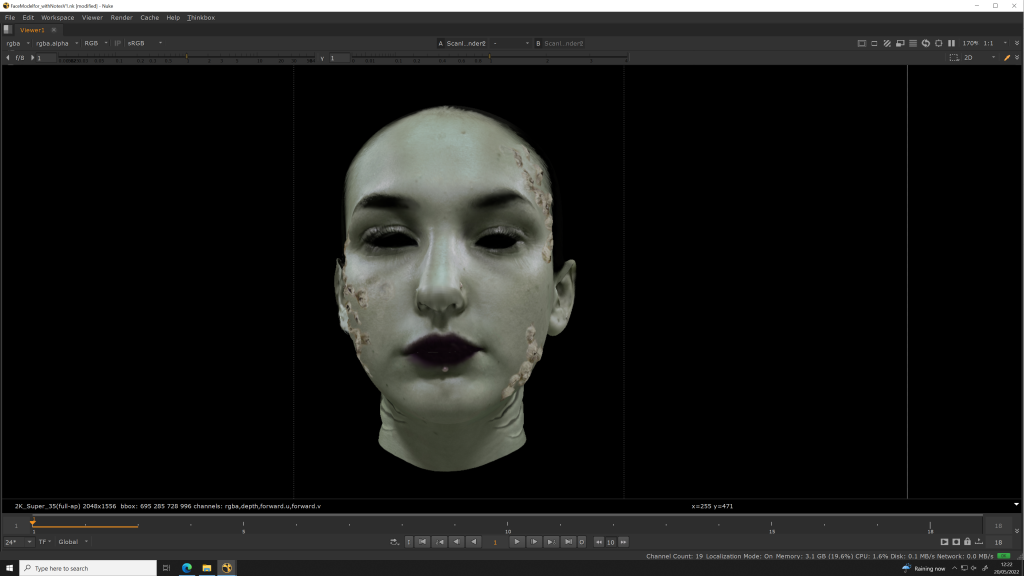The height and width of the screenshot is (576, 1024).
Task: Open the RGB display channel dropdown
Action: pos(96,43)
